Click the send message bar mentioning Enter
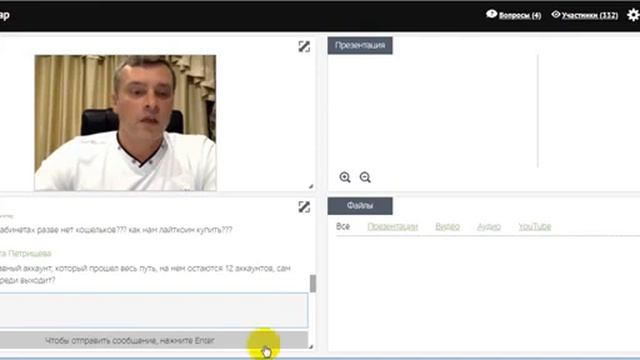640x360 pixels. coord(153,340)
